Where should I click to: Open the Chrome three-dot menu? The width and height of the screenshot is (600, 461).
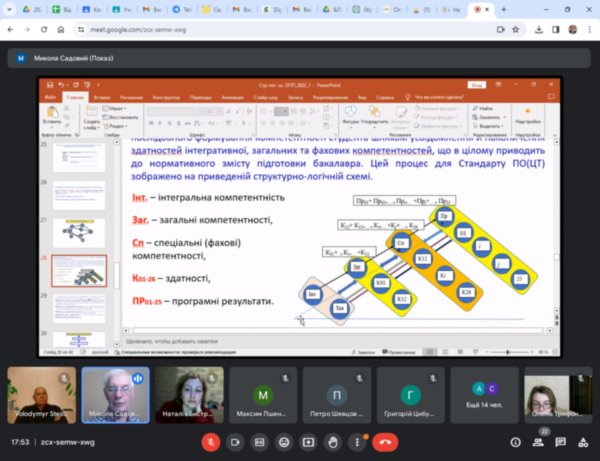pyautogui.click(x=588, y=30)
